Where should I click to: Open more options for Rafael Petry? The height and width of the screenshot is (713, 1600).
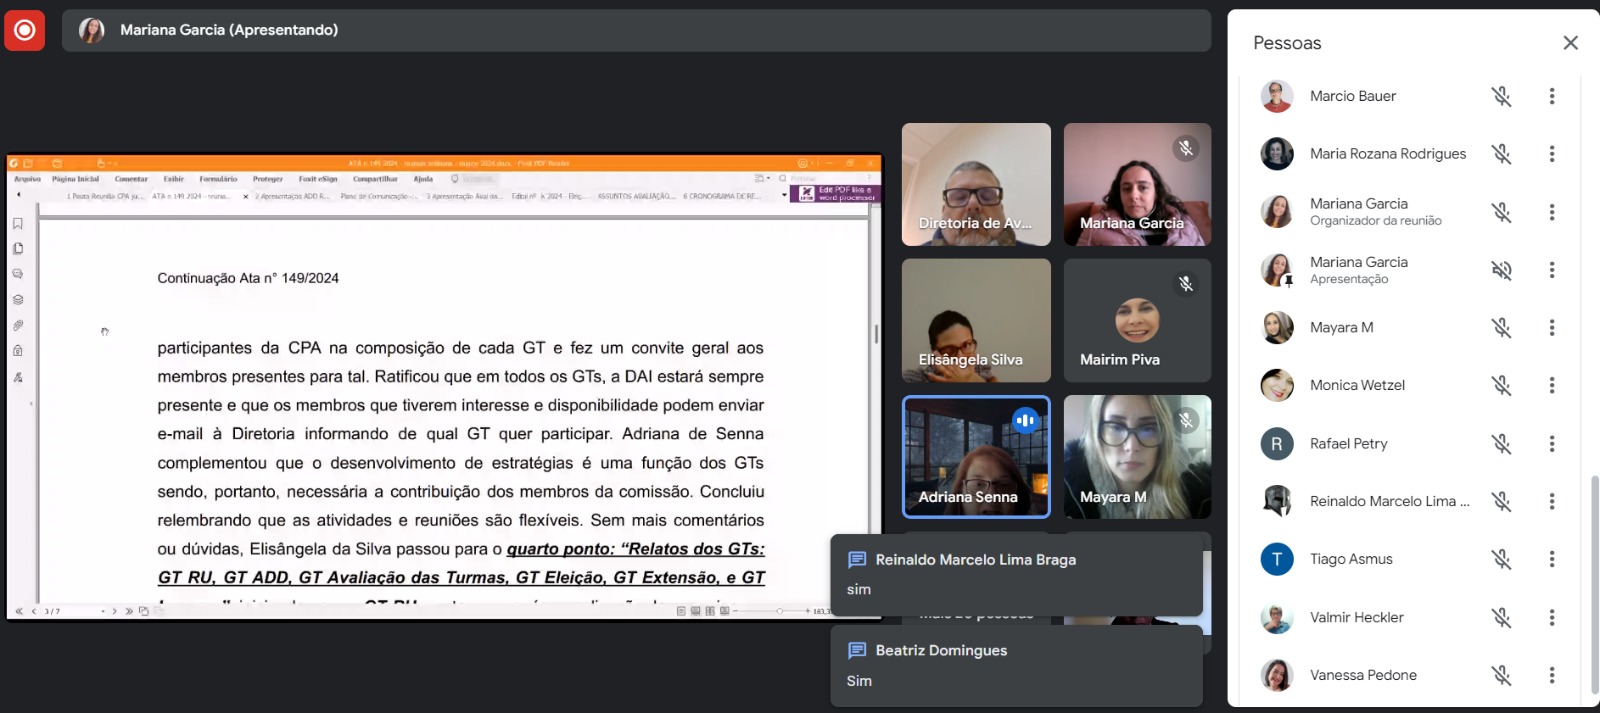pyautogui.click(x=1551, y=443)
